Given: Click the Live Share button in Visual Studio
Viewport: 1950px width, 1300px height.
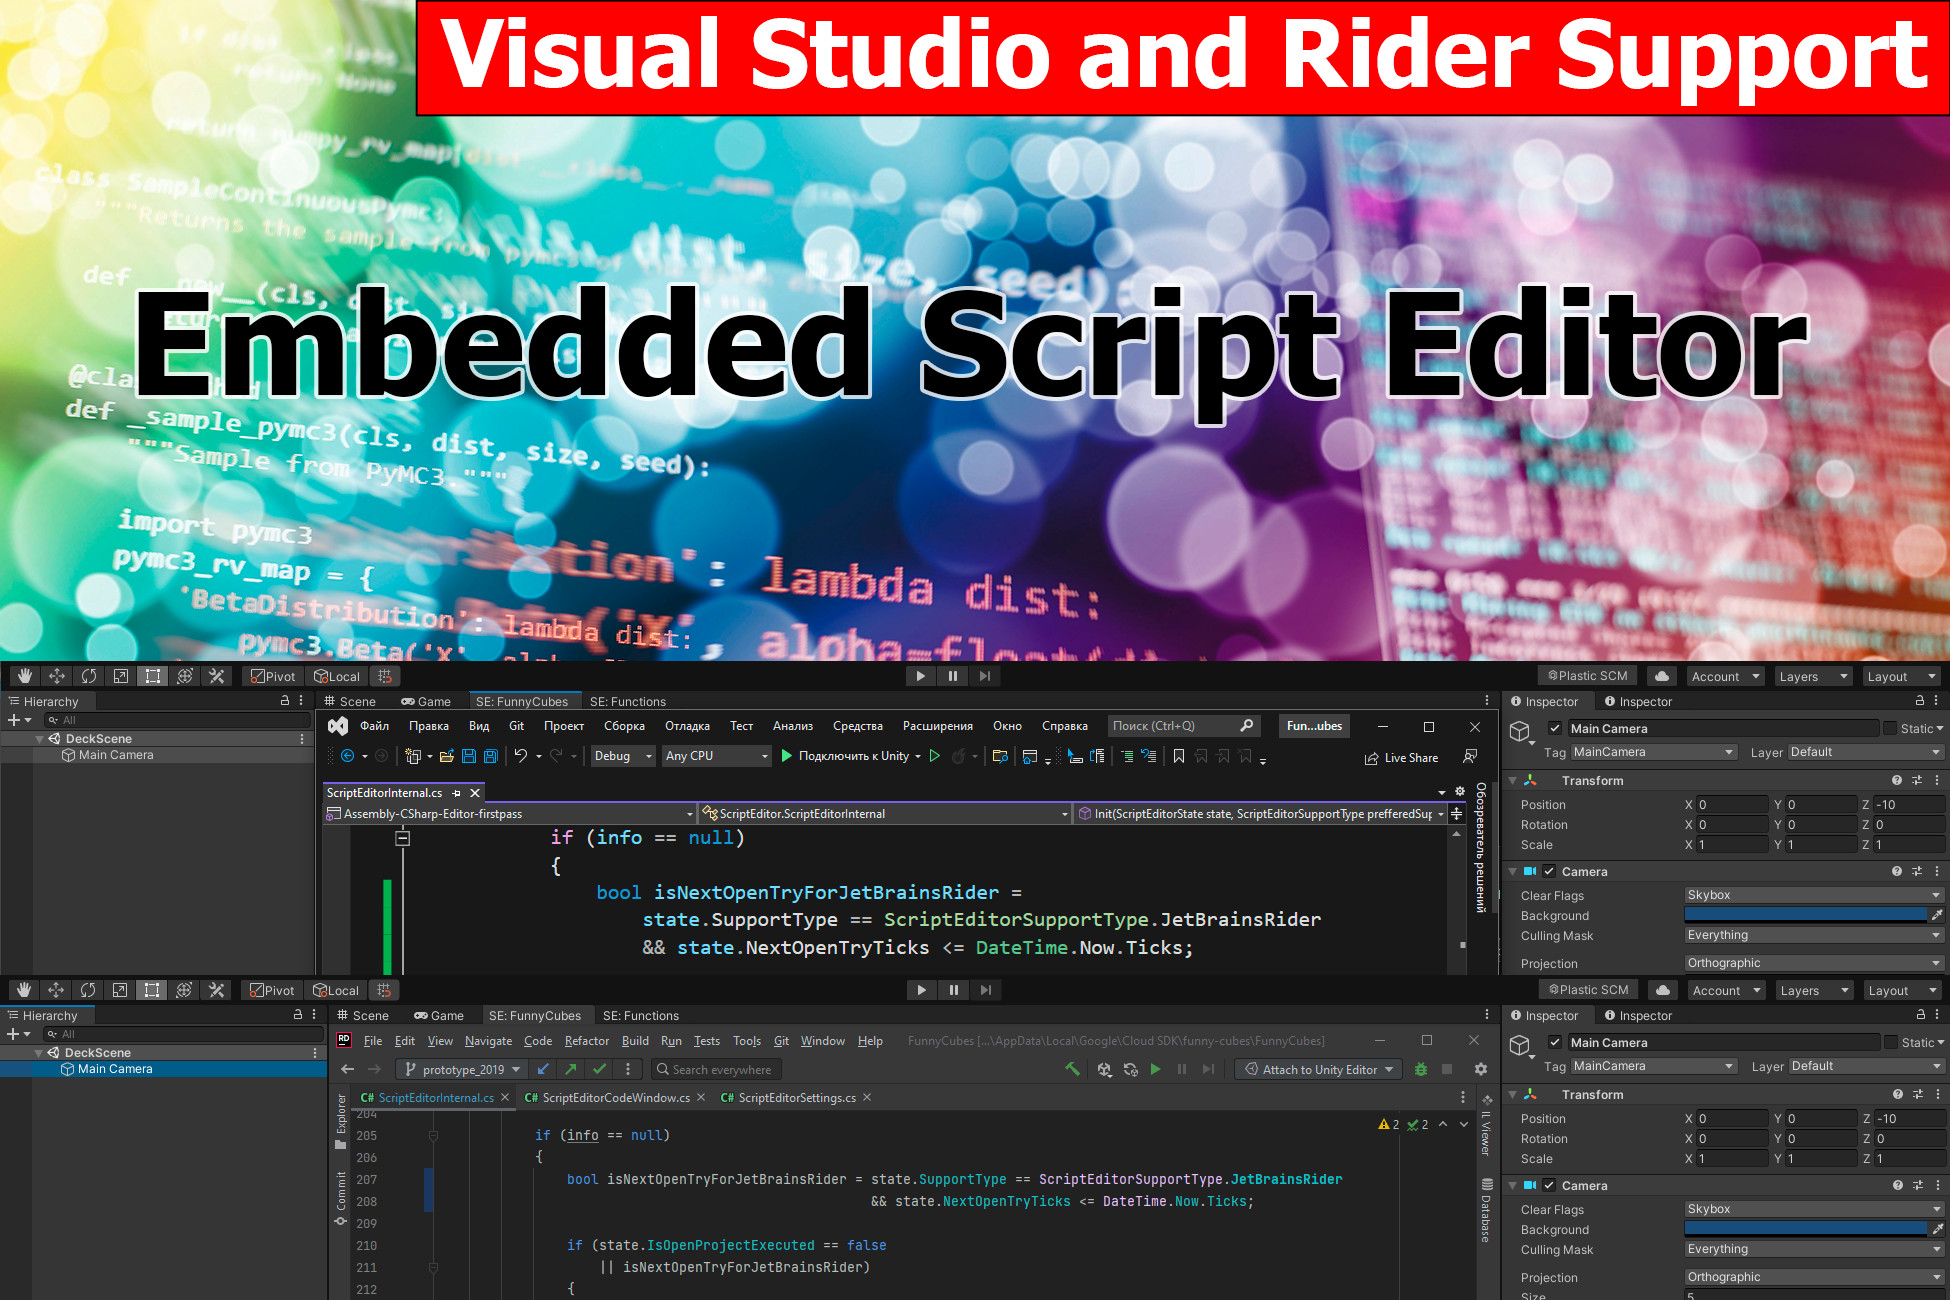Looking at the screenshot, I should (x=1402, y=757).
